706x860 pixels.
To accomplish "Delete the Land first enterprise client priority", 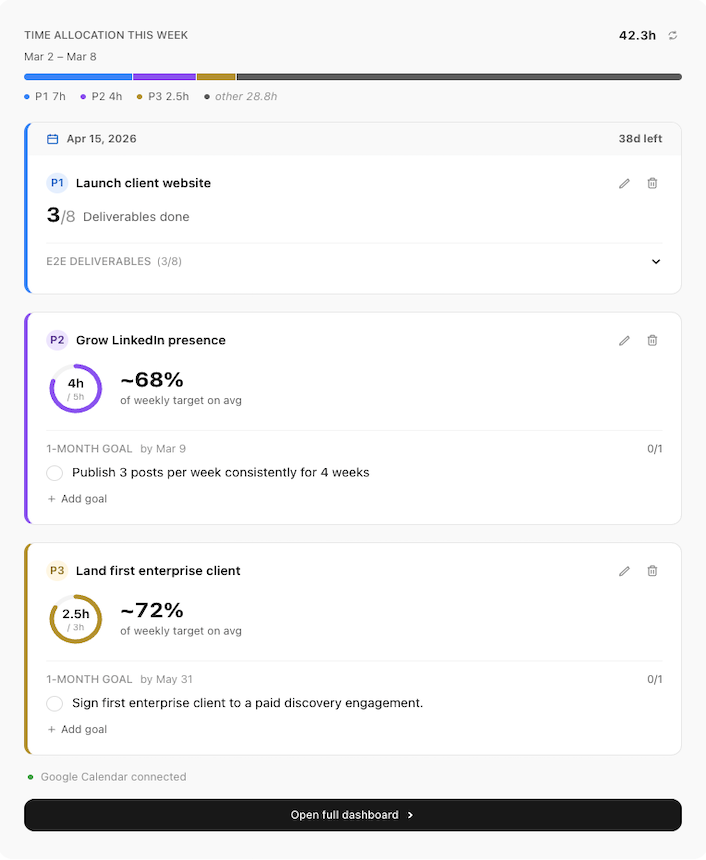I will pos(652,571).
